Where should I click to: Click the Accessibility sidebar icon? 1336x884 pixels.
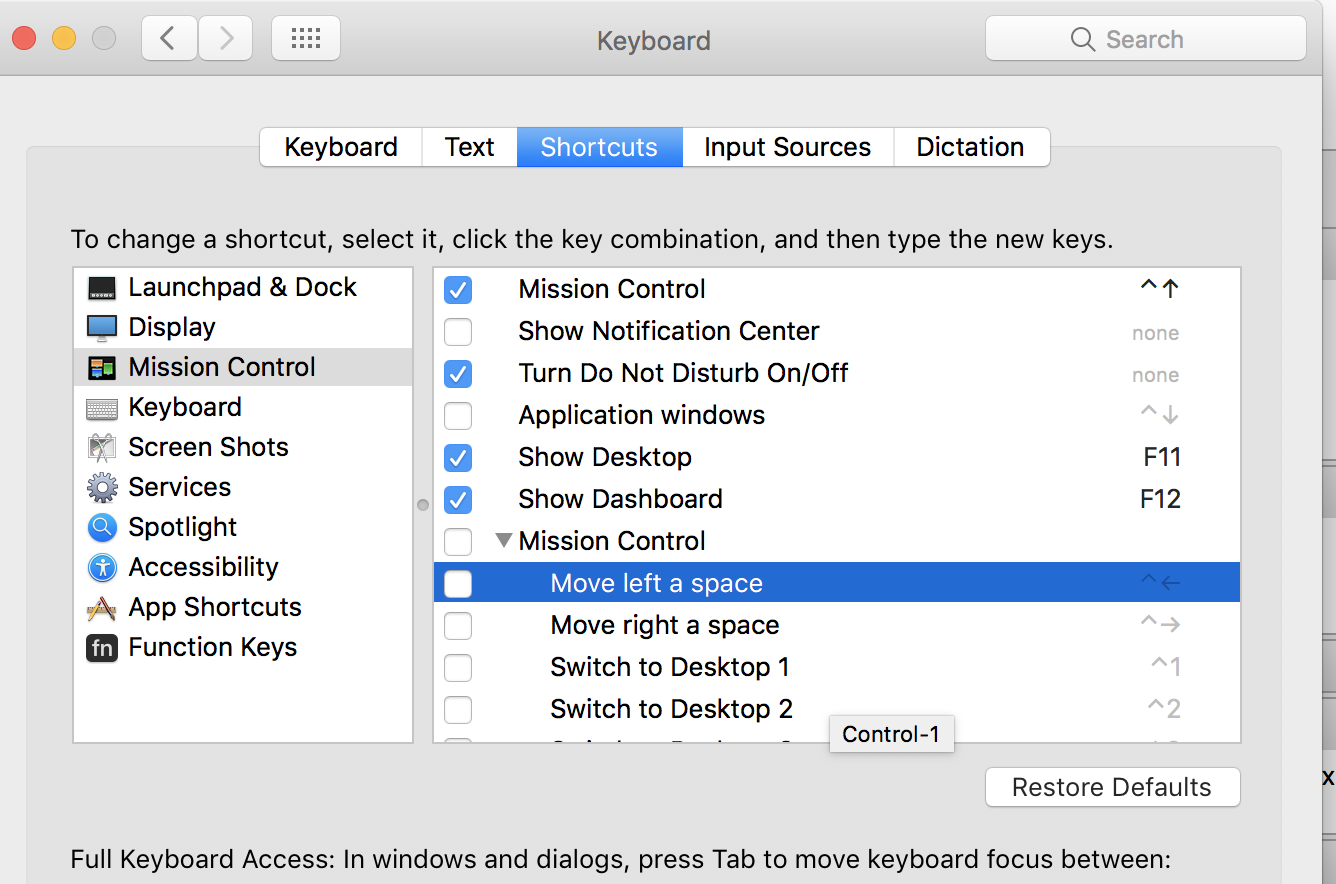[103, 567]
